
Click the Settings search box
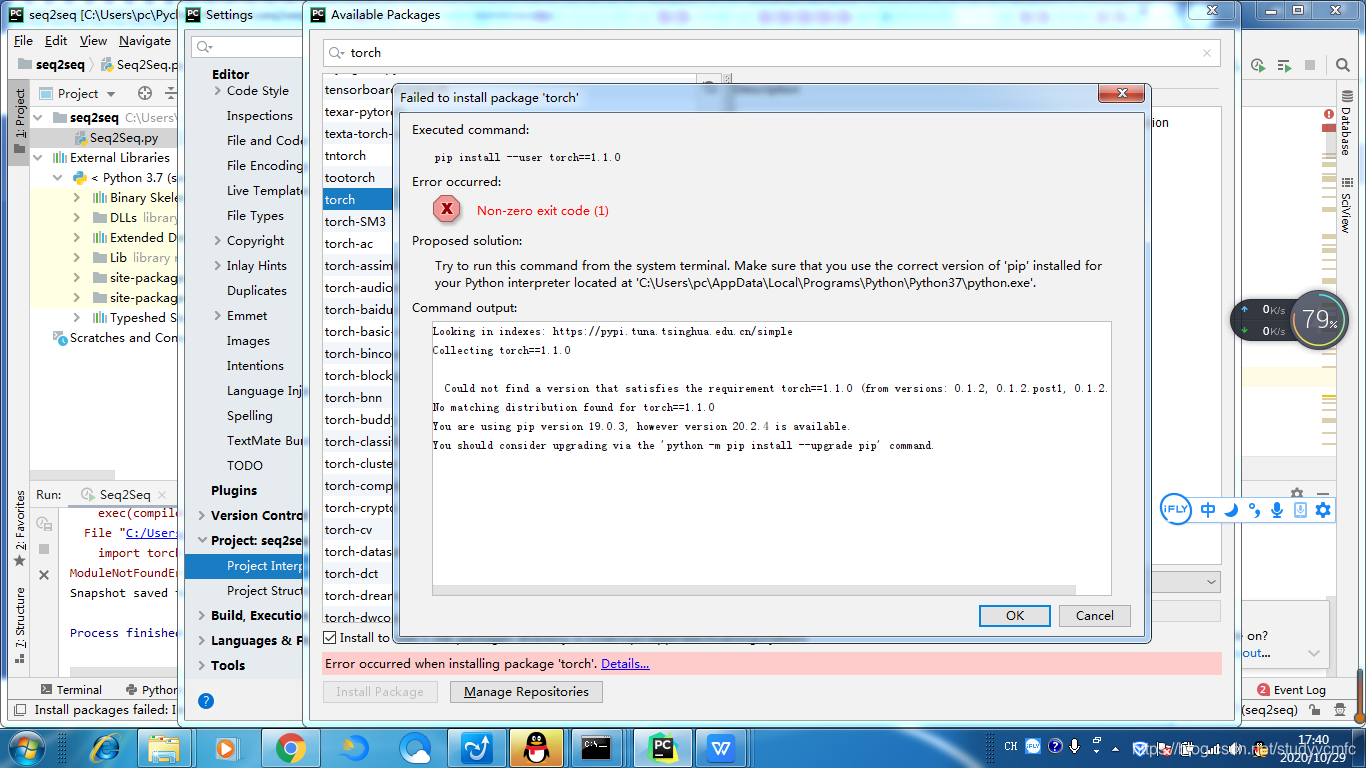click(x=248, y=47)
